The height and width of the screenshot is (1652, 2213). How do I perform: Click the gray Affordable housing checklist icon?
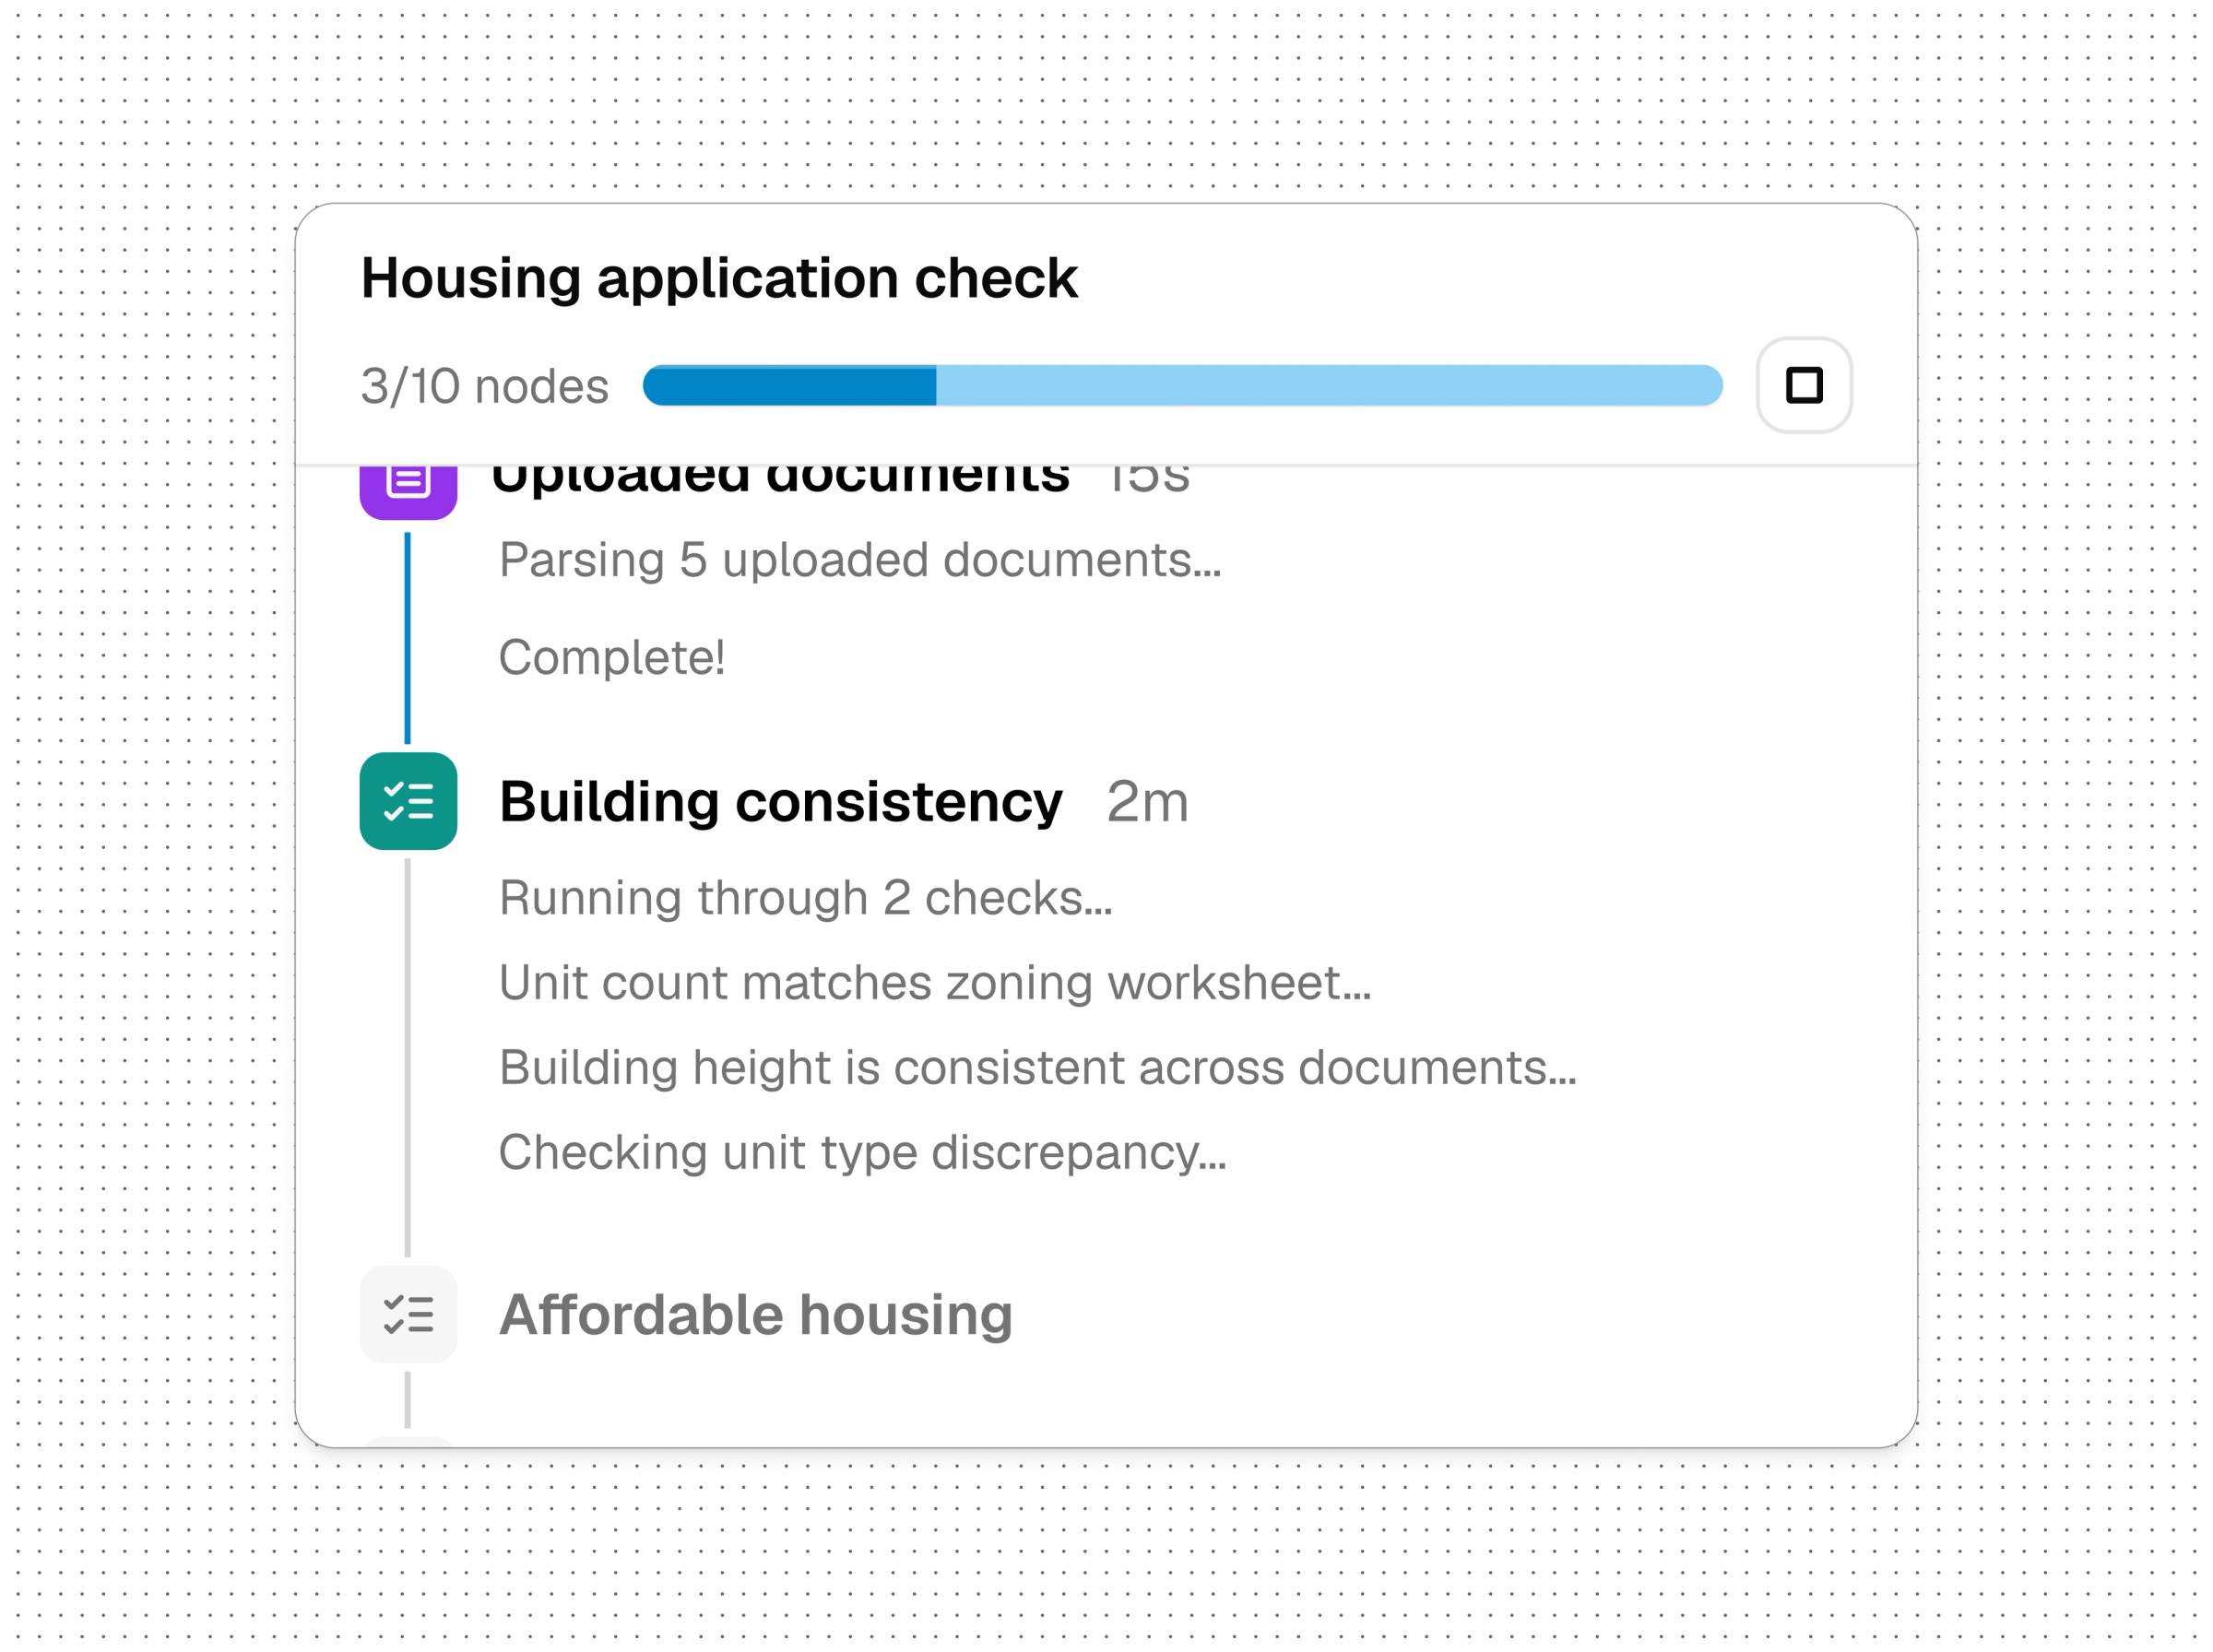tap(408, 1314)
